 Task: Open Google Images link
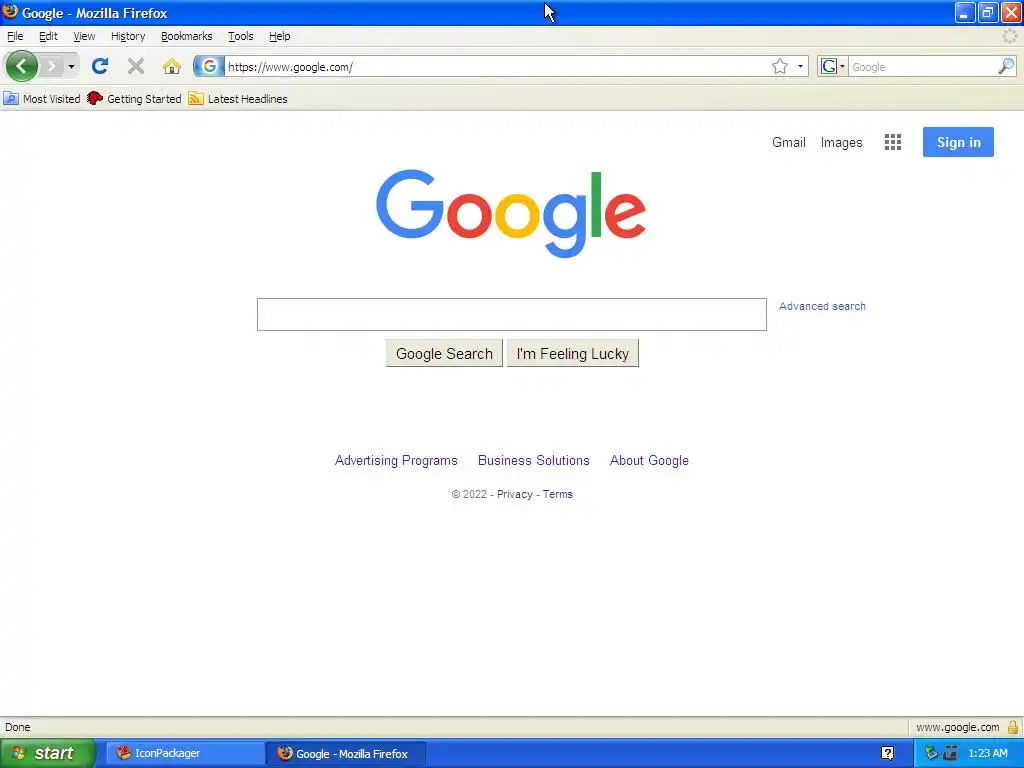(841, 142)
